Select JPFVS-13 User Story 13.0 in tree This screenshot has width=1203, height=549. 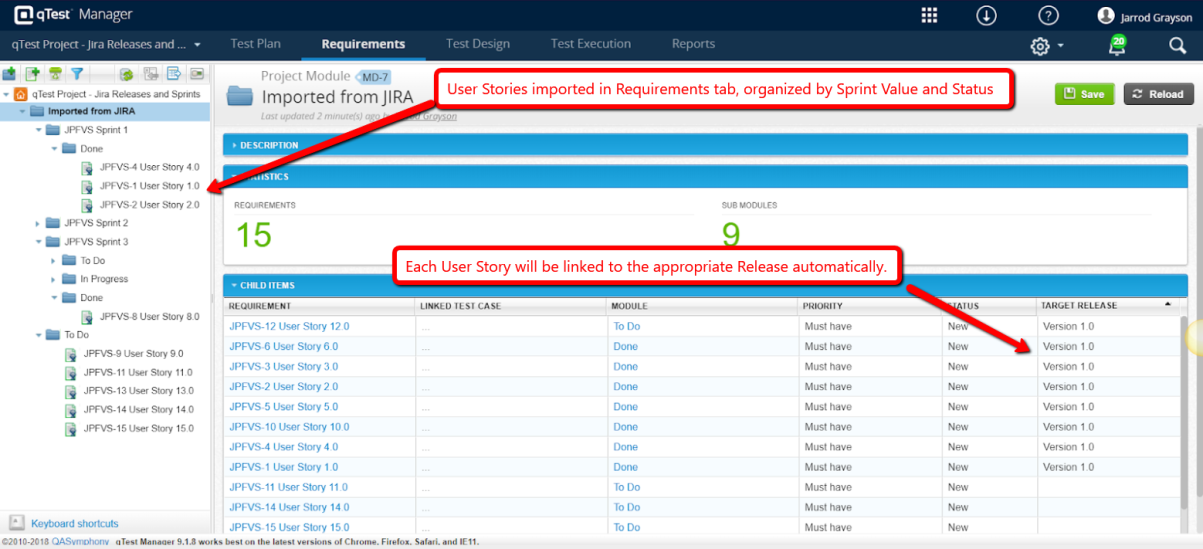138,391
